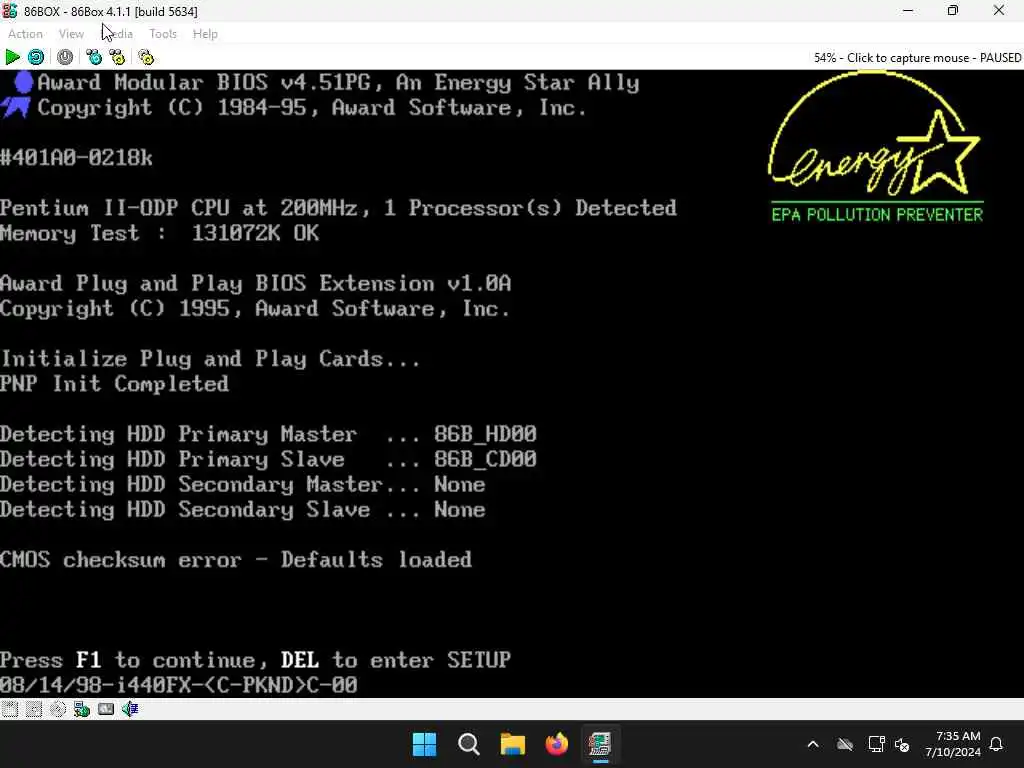1024x768 pixels.
Task: Click the hard disk icon in the status bar
Action: click(x=34, y=709)
